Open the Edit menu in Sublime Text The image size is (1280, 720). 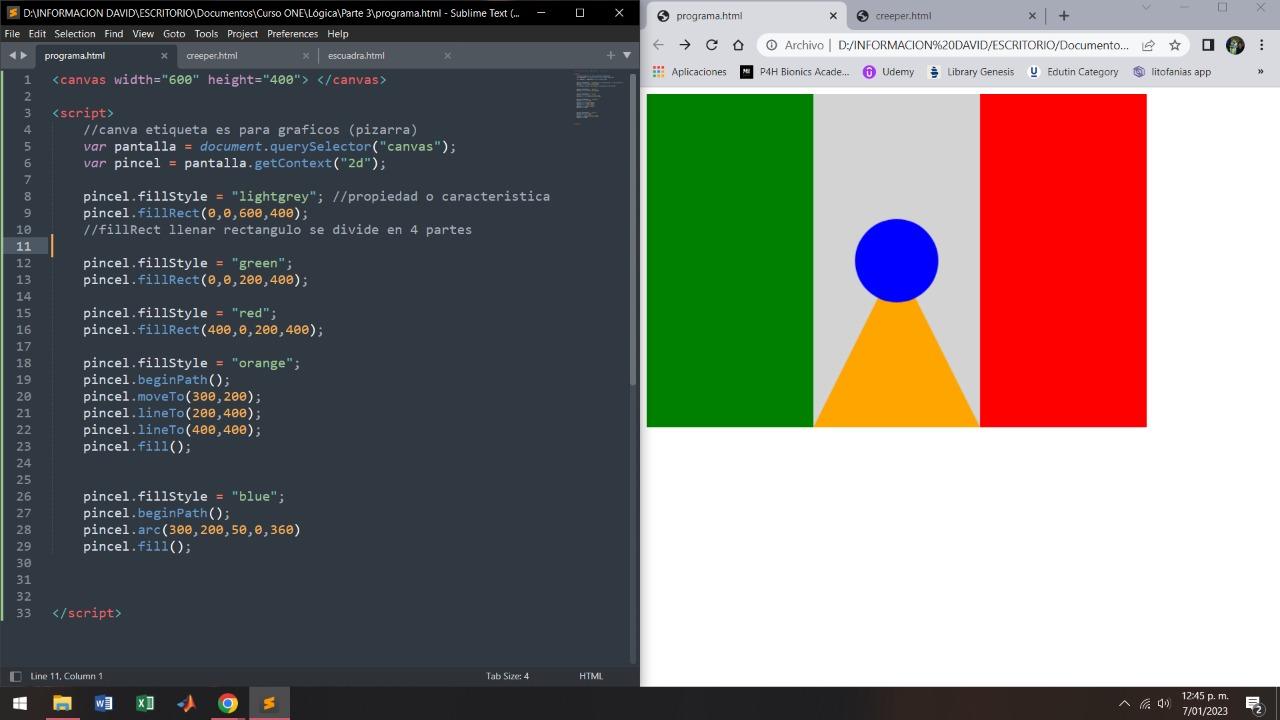pos(37,33)
